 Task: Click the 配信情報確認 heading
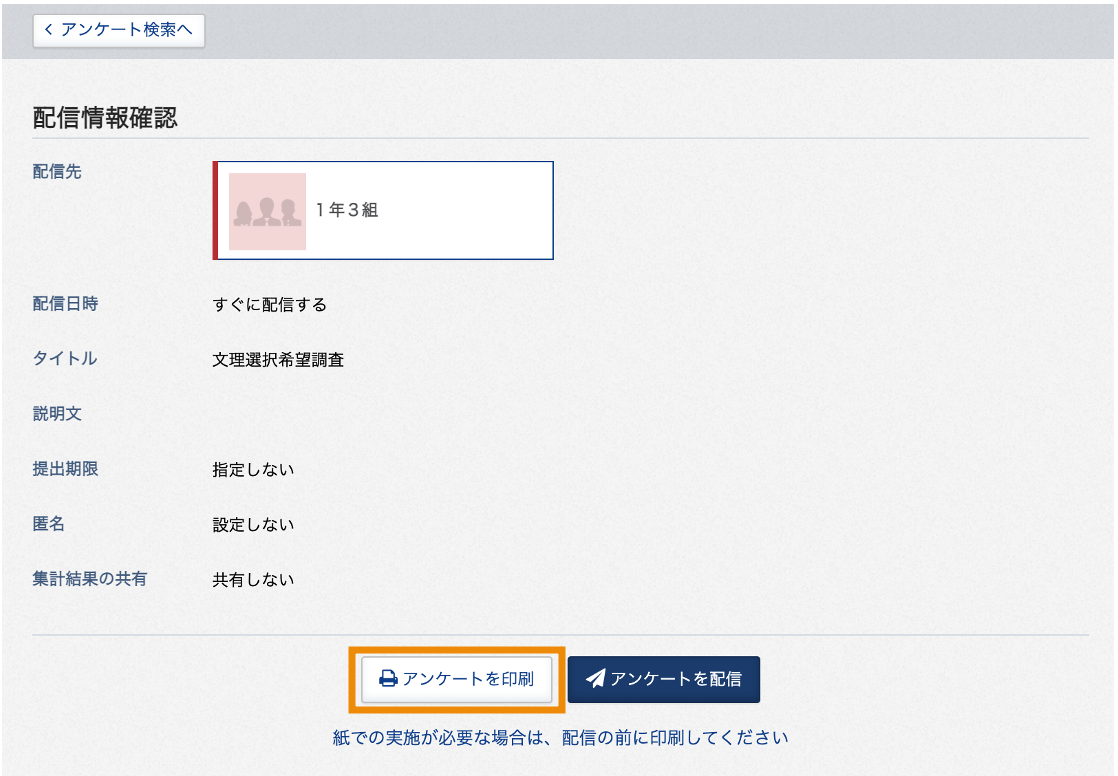(x=105, y=118)
